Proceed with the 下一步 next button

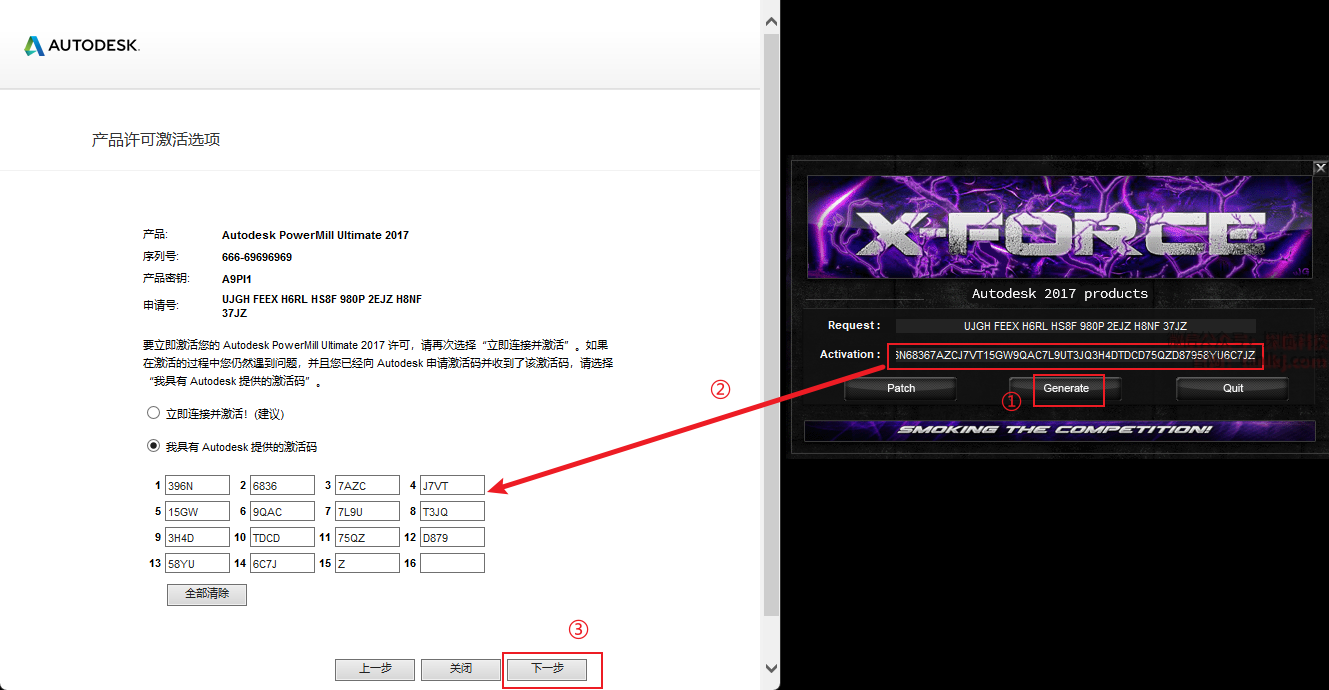pos(547,669)
